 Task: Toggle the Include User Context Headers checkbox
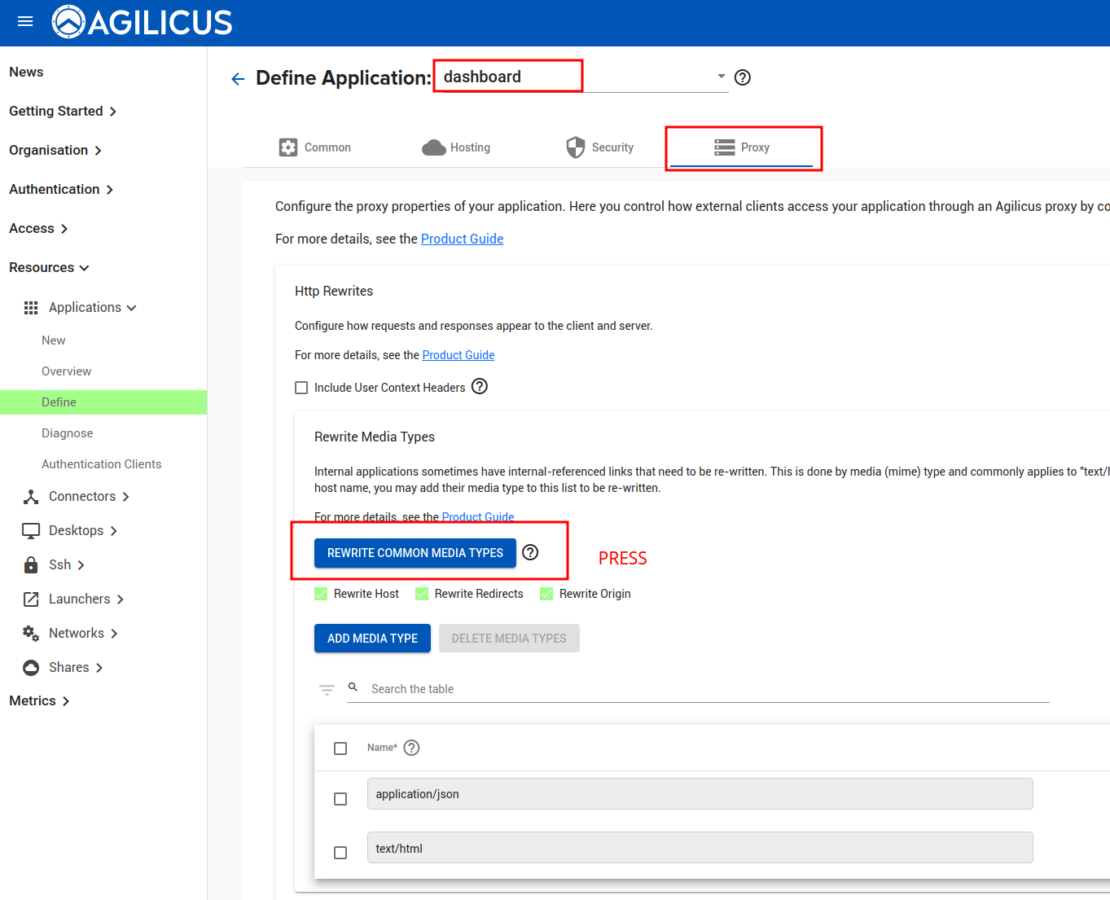click(x=301, y=387)
